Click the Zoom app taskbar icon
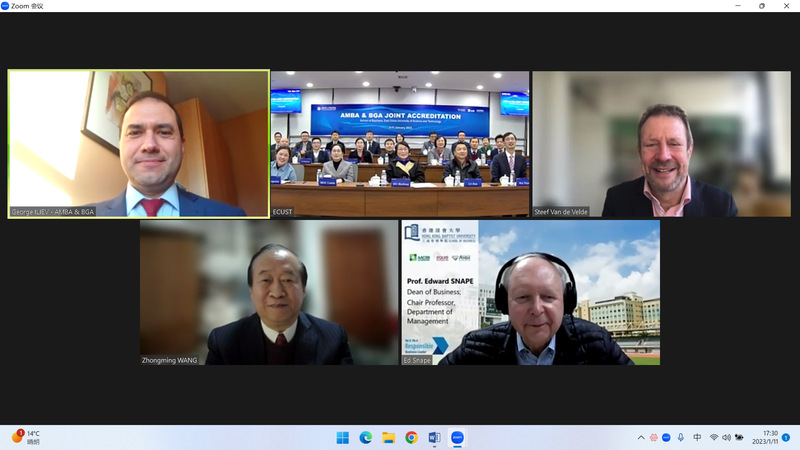This screenshot has height=450, width=800. (457, 438)
